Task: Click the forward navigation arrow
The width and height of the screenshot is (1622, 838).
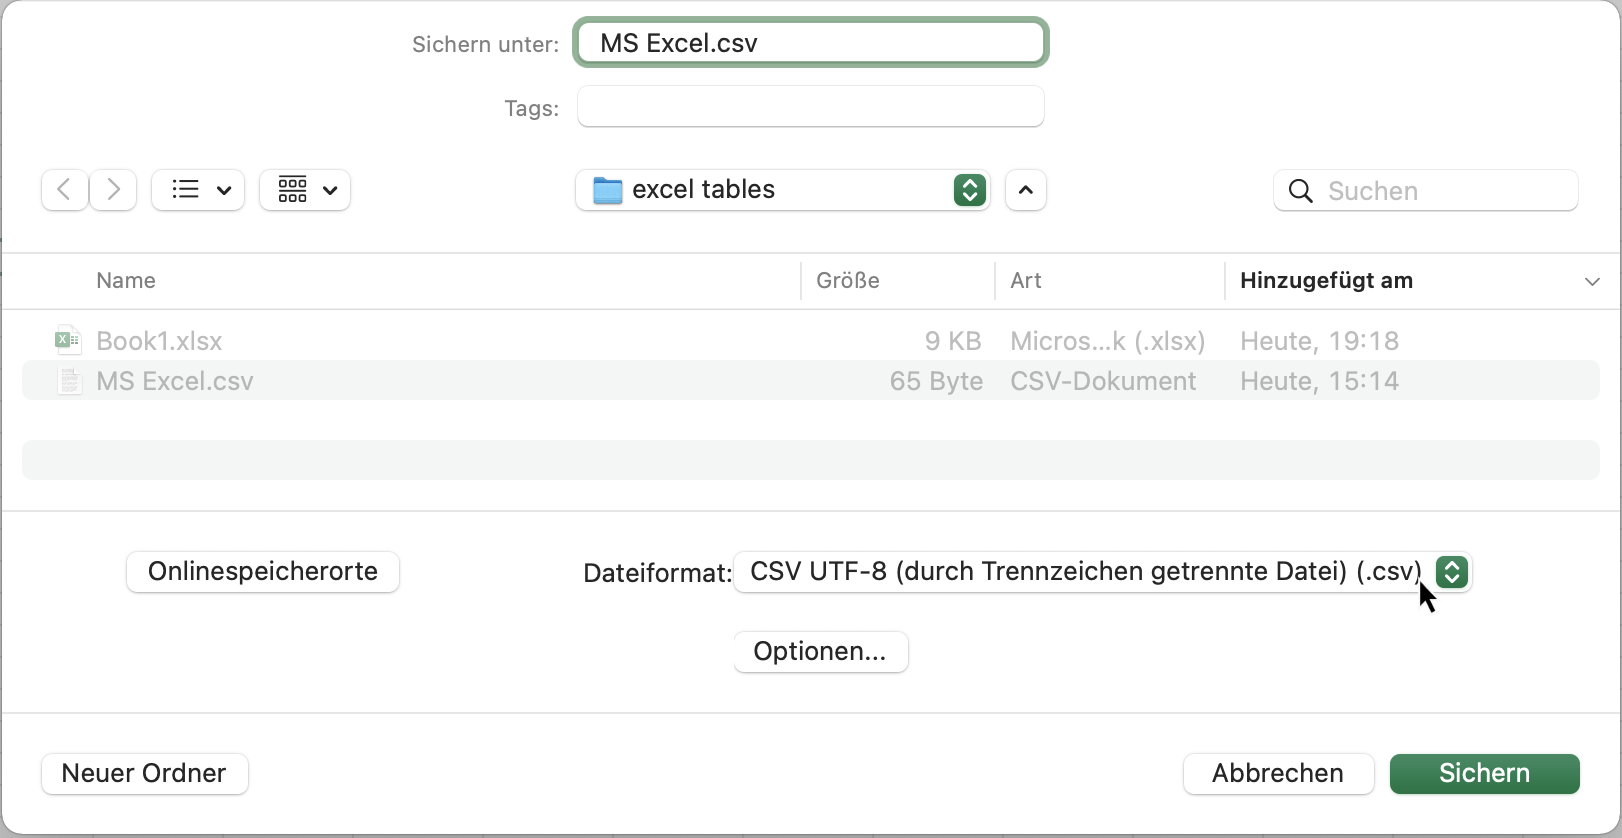Action: (112, 190)
